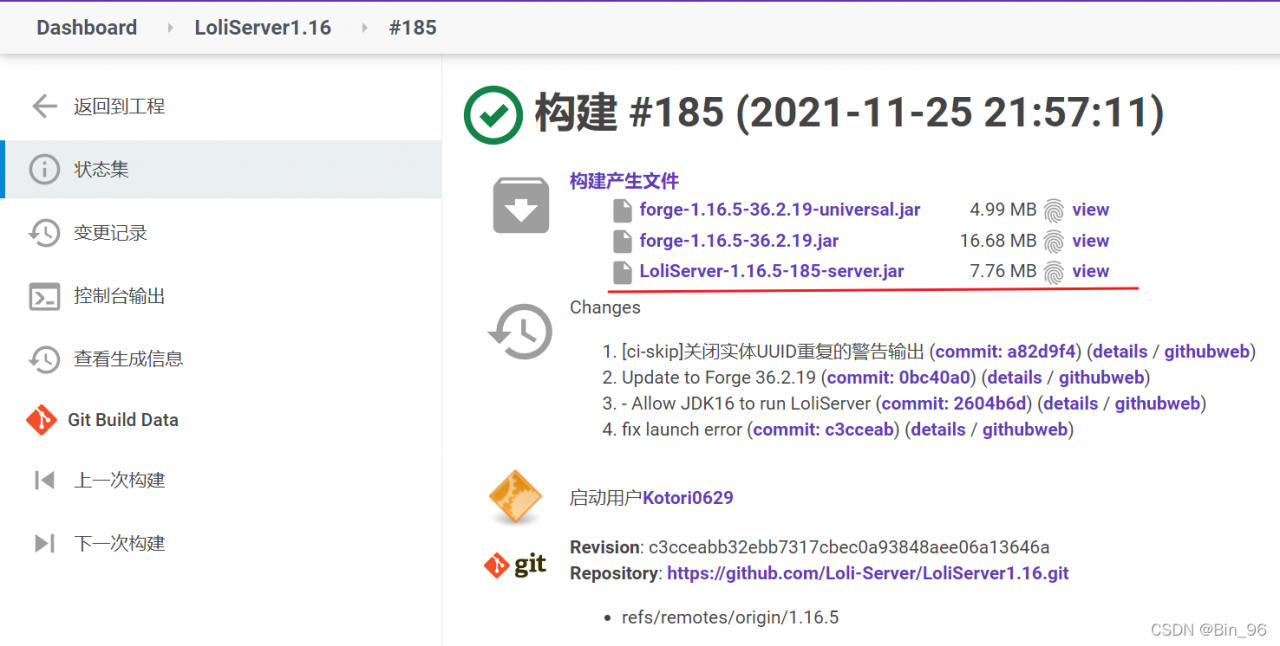1280x646 pixels.
Task: Open details for Update to Forge 36.2.19
Action: [1015, 378]
